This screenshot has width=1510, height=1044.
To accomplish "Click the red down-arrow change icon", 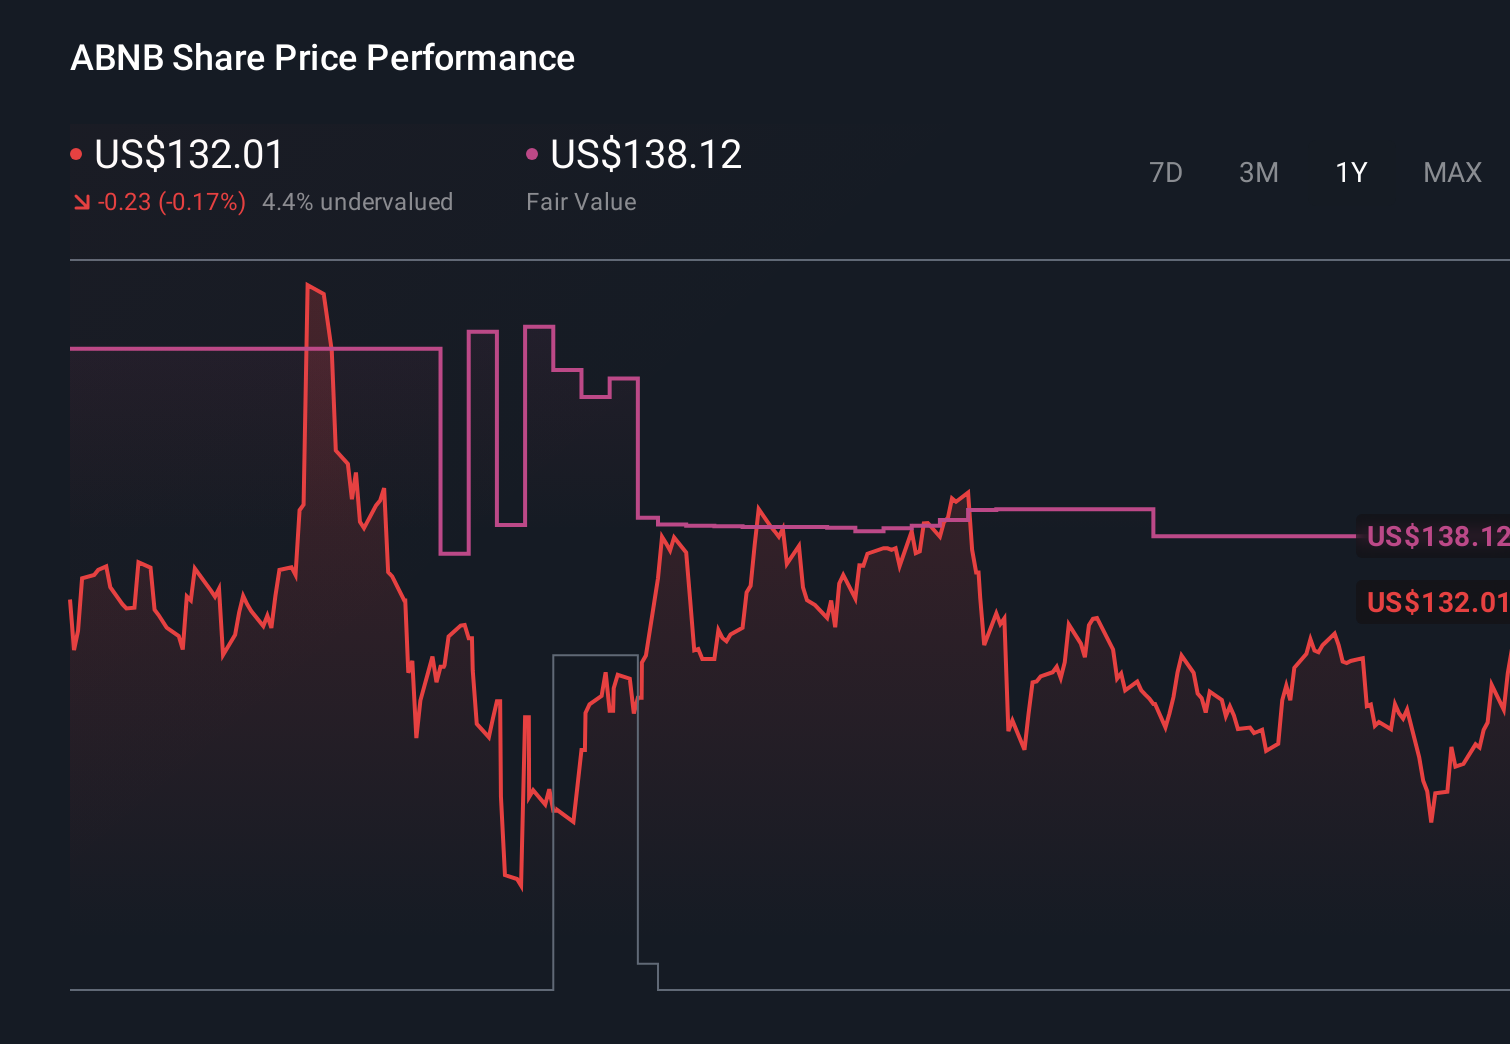I will [81, 202].
